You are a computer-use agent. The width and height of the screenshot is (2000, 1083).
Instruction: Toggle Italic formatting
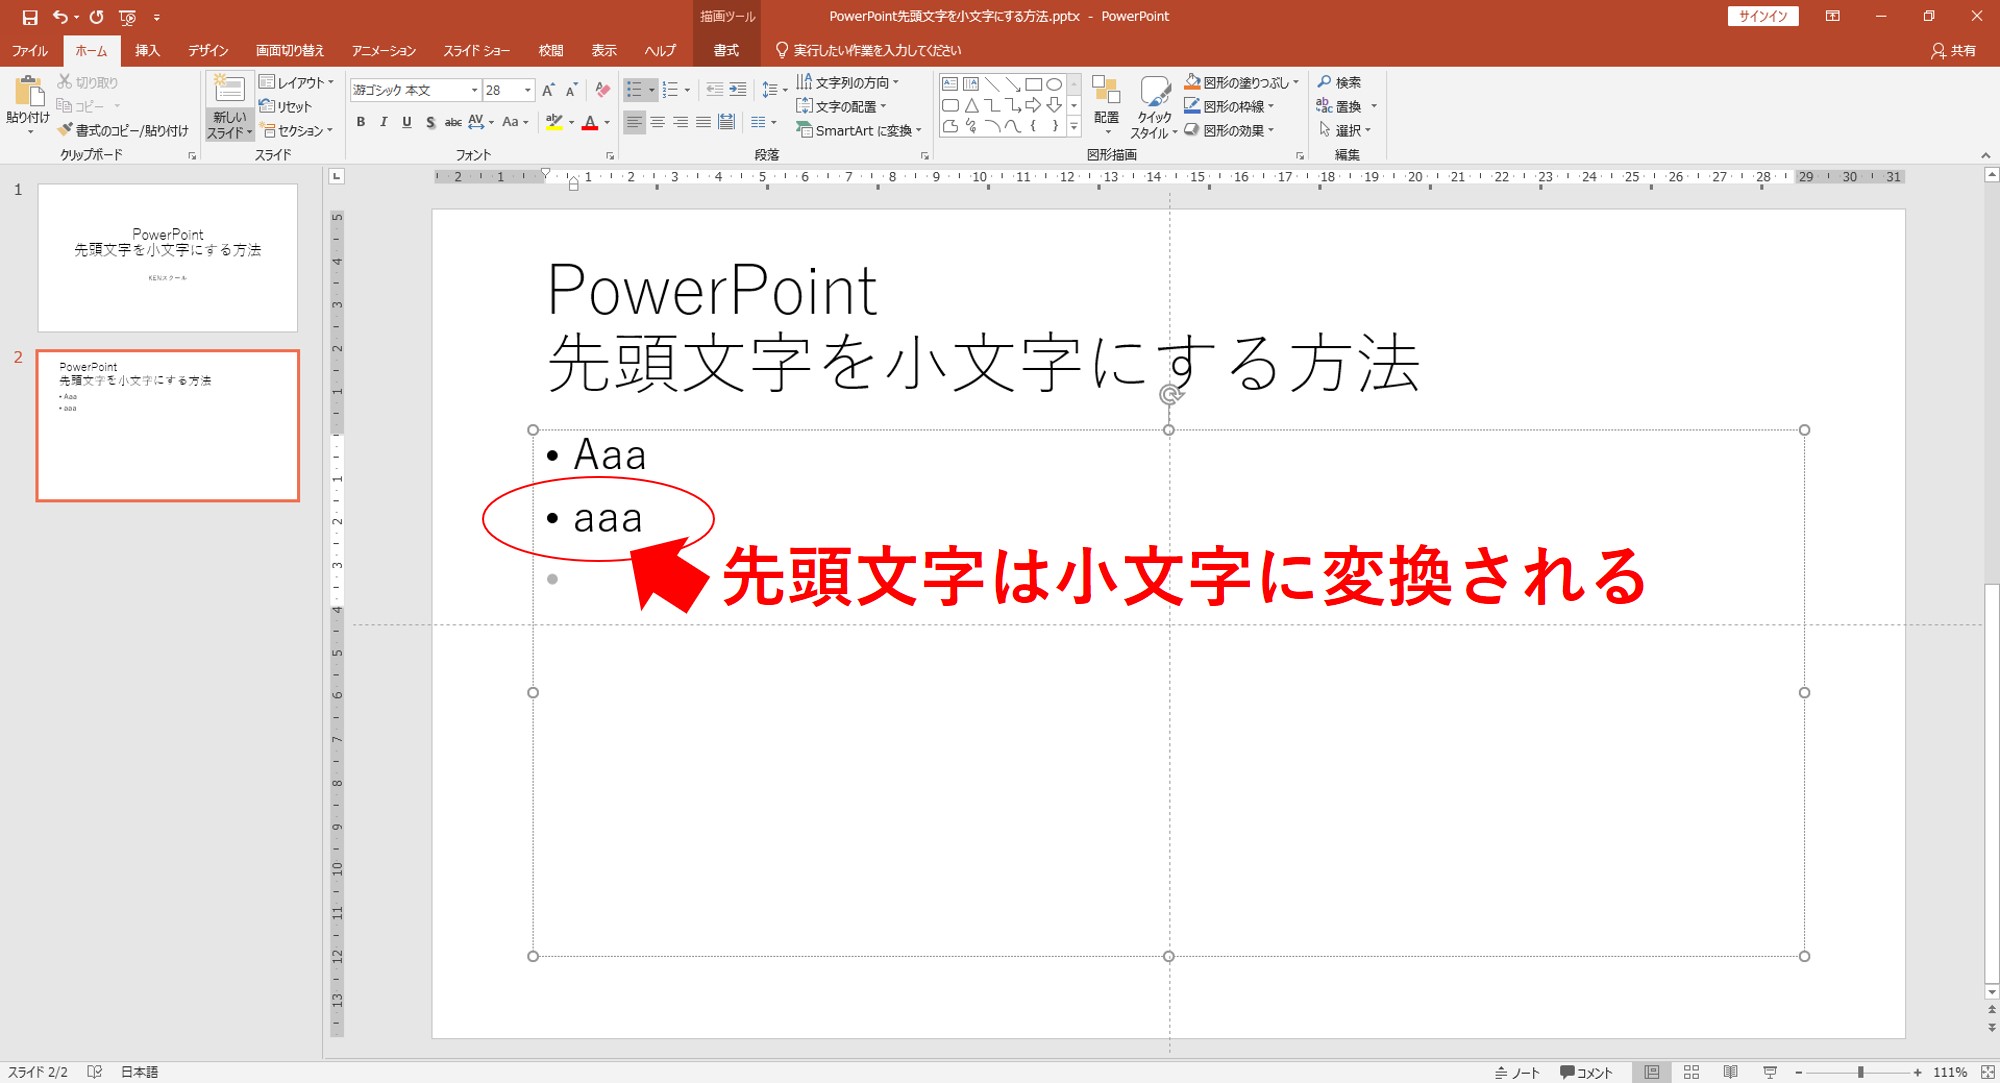coord(383,122)
